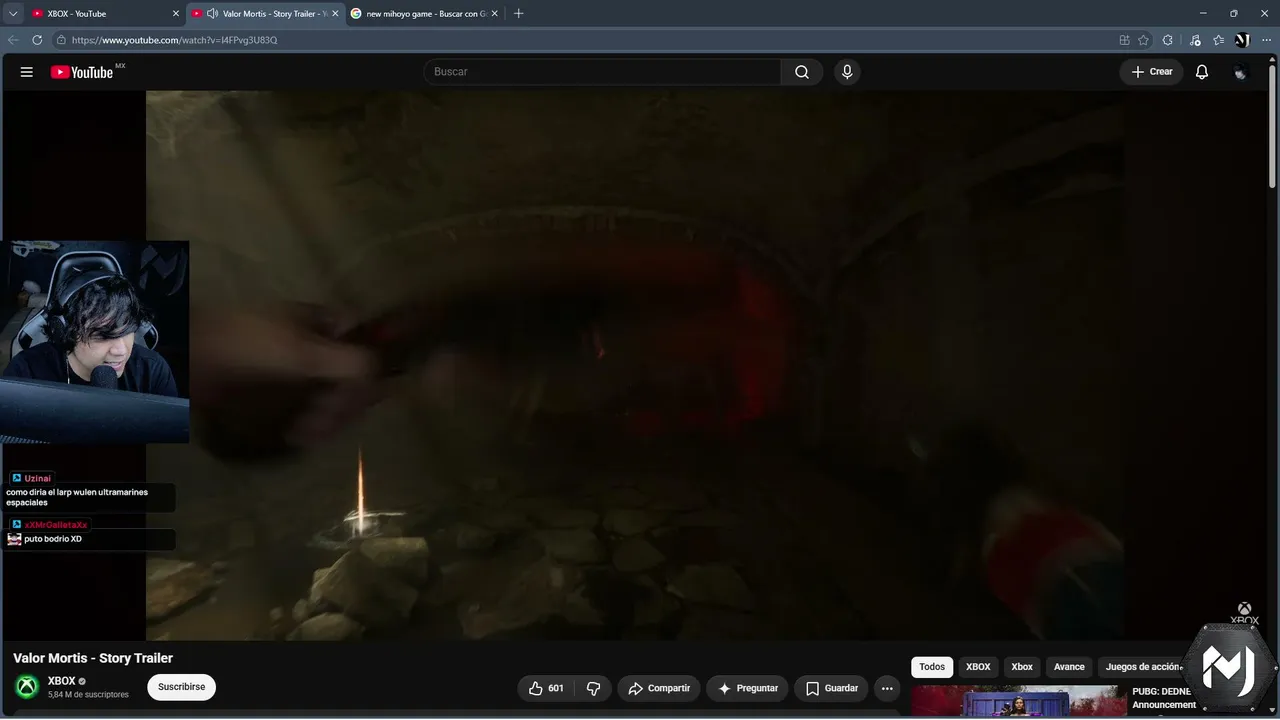Reload the page with the refresh icon
Screen dimensions: 1280x720
point(37,40)
